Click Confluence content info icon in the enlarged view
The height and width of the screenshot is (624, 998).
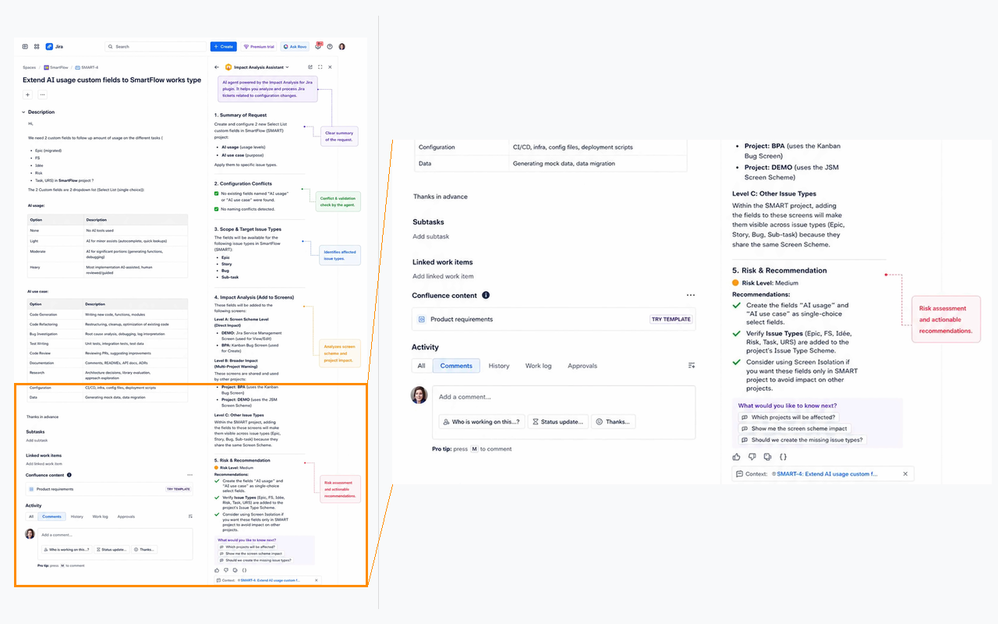[486, 295]
